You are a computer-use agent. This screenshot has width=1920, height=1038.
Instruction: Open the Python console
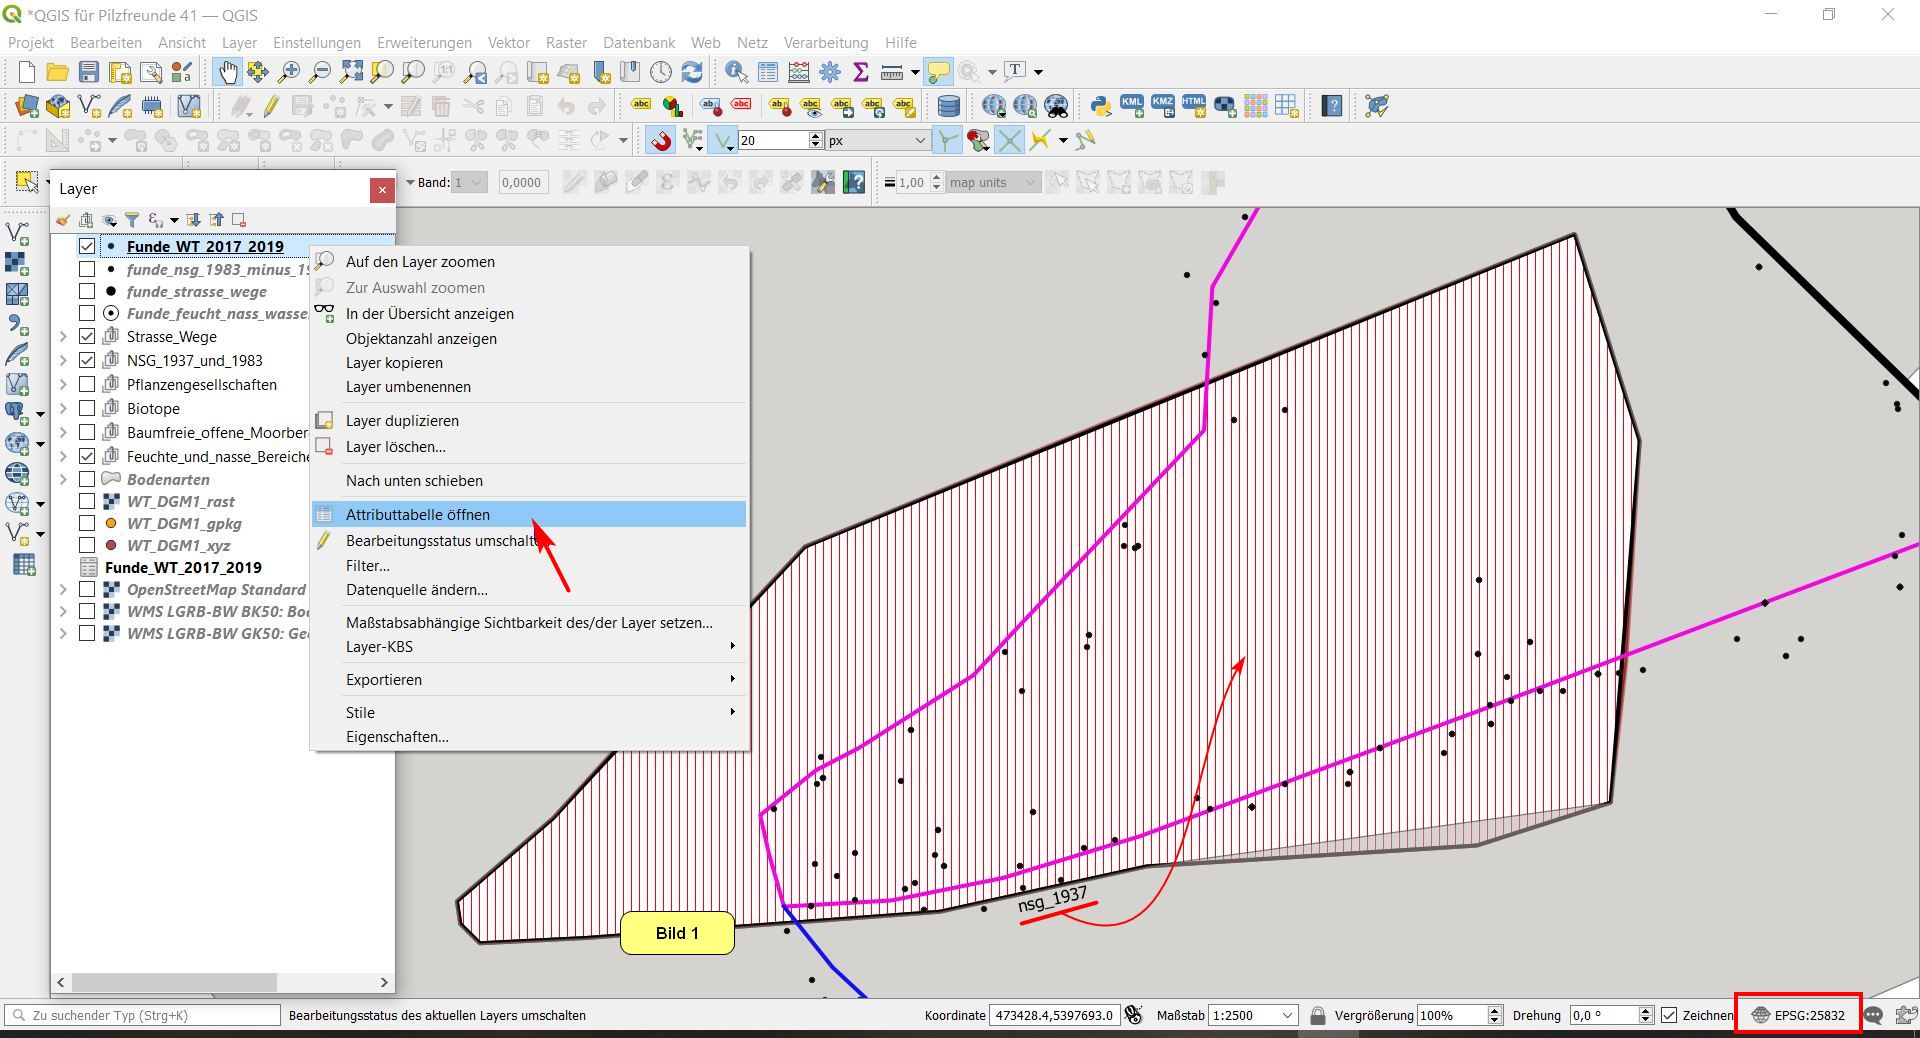1101,106
